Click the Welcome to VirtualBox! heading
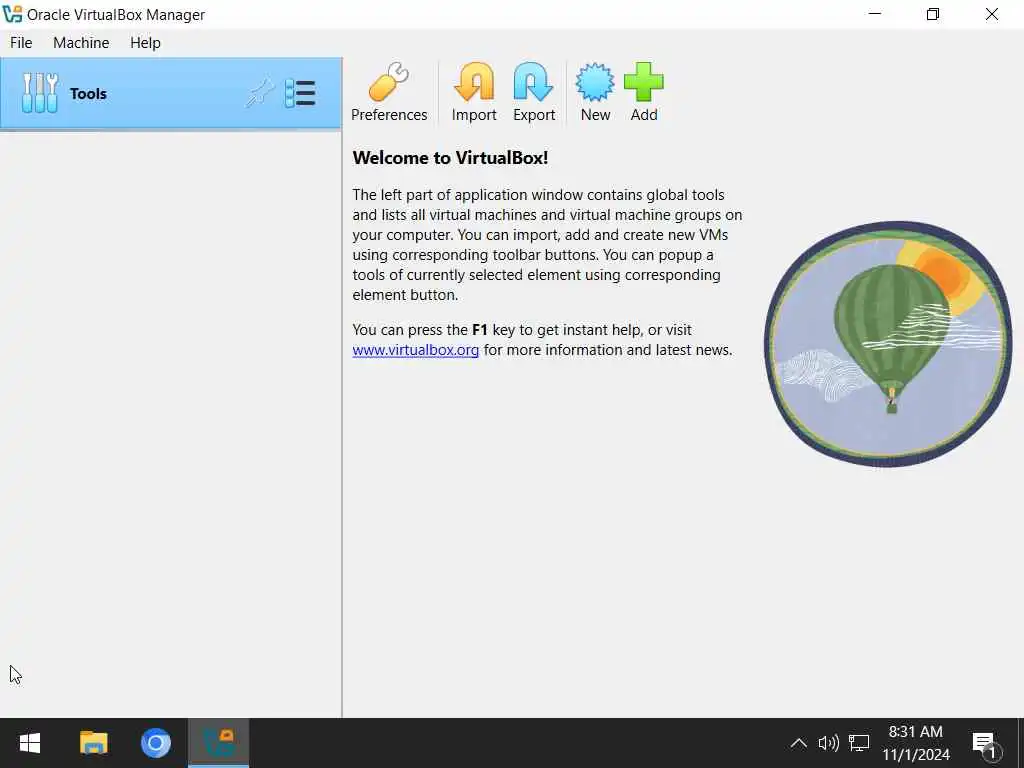Viewport: 1024px width, 768px height. click(x=450, y=158)
